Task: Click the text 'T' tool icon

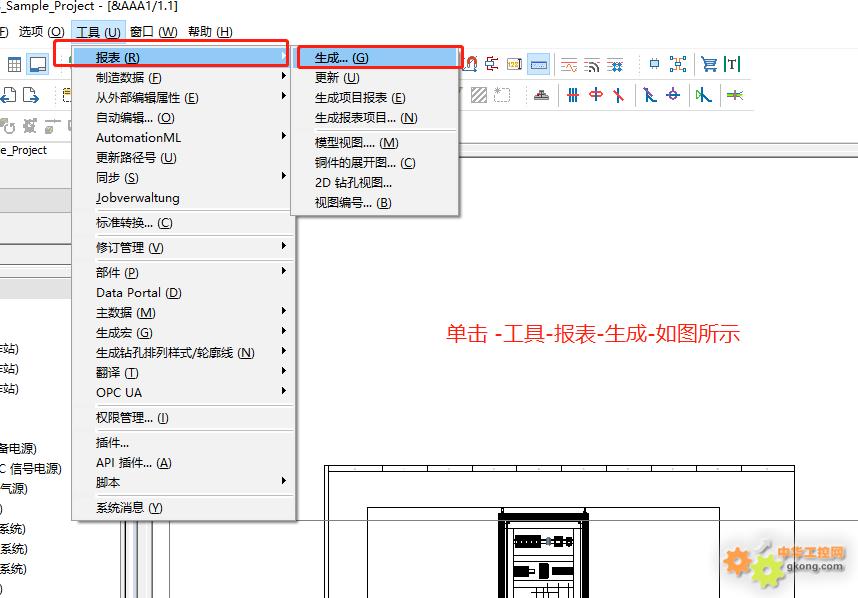Action: [733, 65]
